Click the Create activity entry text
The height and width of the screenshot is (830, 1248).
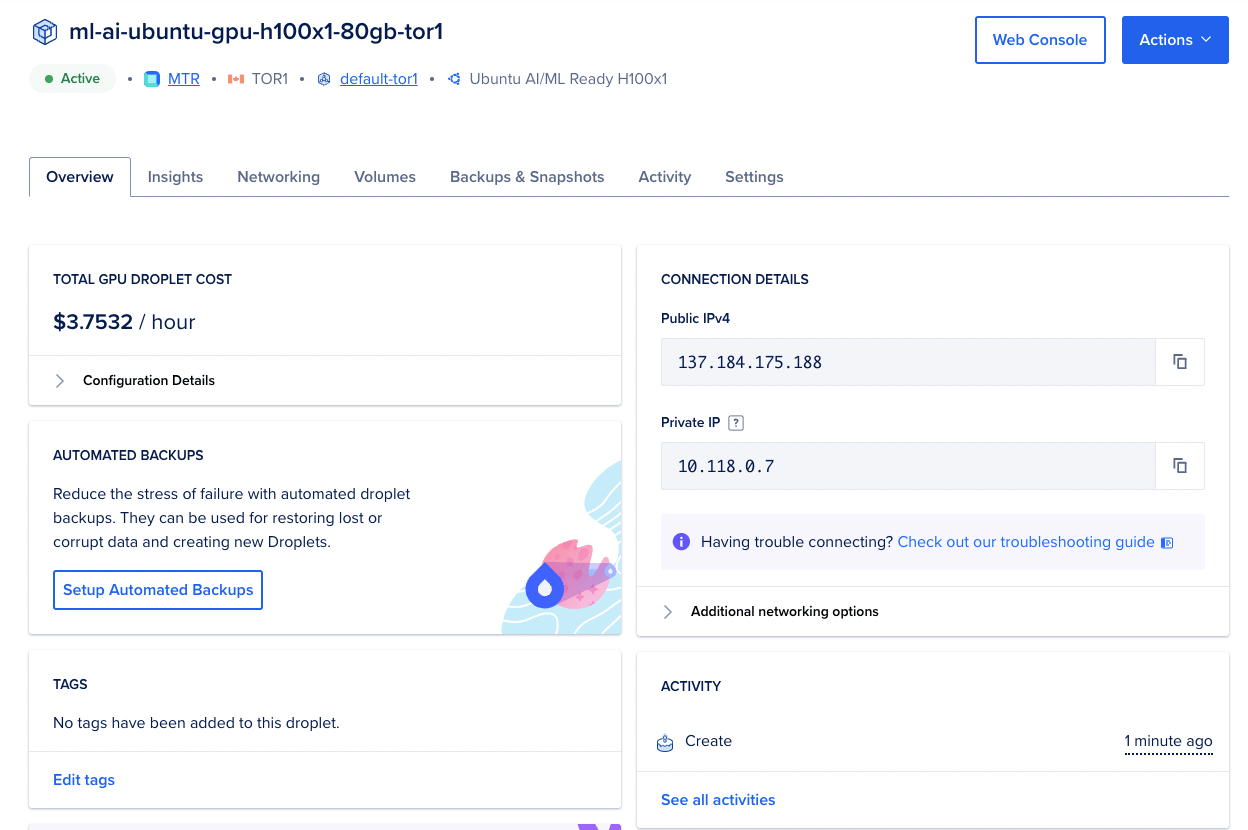(x=708, y=742)
